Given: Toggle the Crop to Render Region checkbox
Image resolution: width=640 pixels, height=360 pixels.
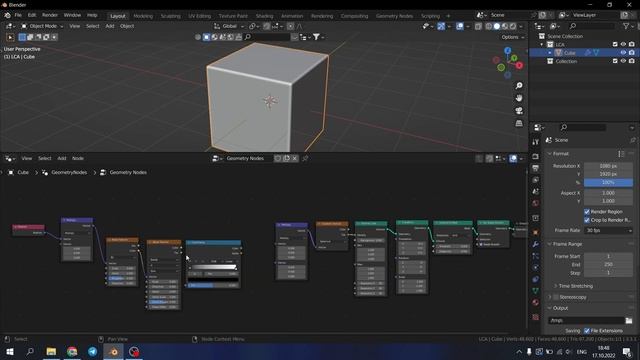Looking at the screenshot, I should 587,220.
